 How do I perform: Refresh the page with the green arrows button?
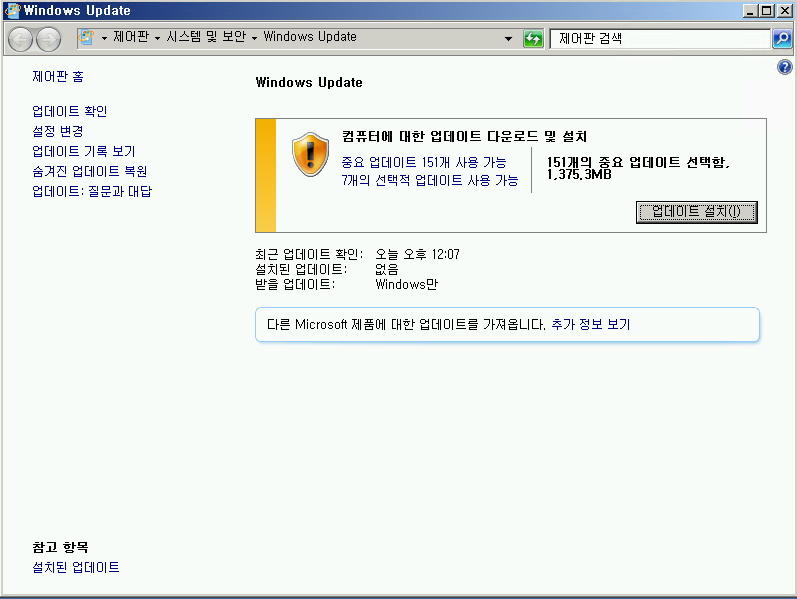pyautogui.click(x=534, y=39)
